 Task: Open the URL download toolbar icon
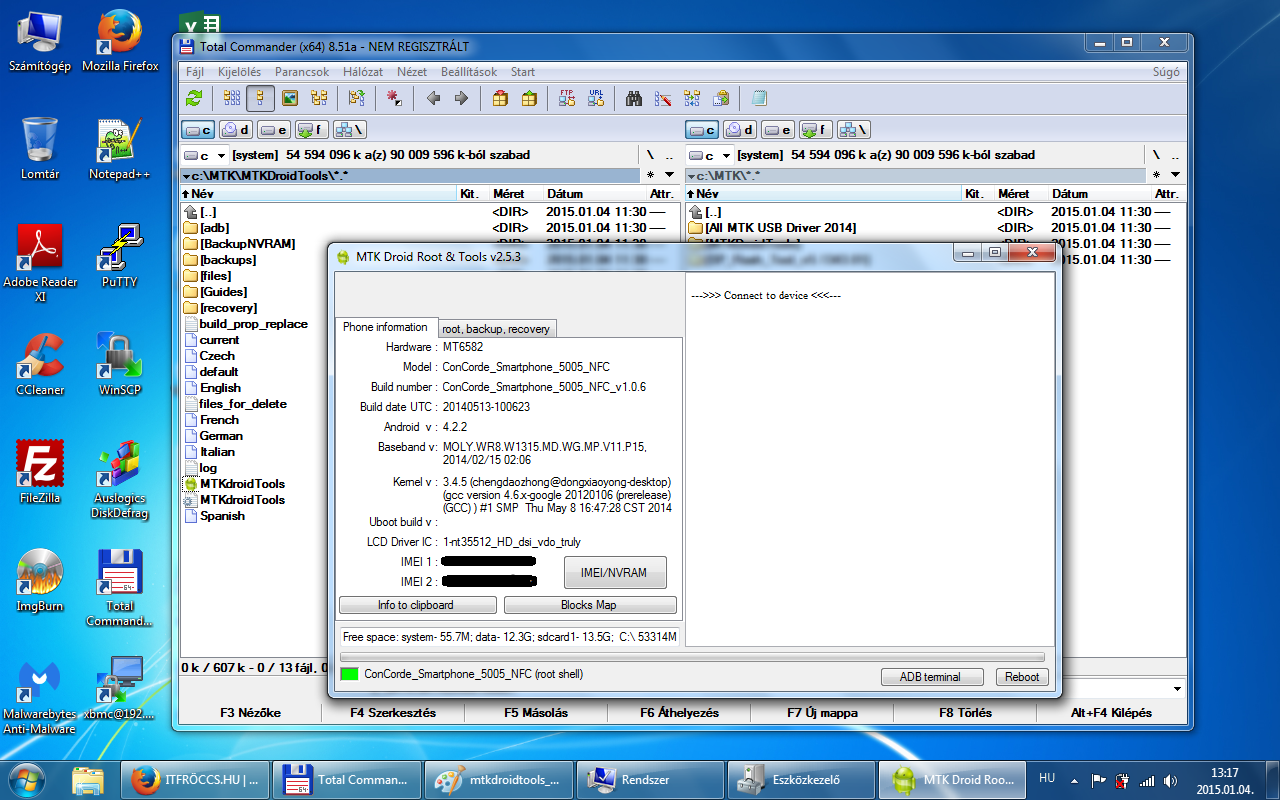(596, 98)
